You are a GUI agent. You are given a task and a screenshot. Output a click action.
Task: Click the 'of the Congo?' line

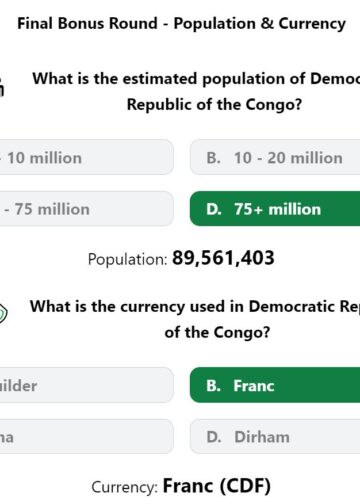[217, 332]
